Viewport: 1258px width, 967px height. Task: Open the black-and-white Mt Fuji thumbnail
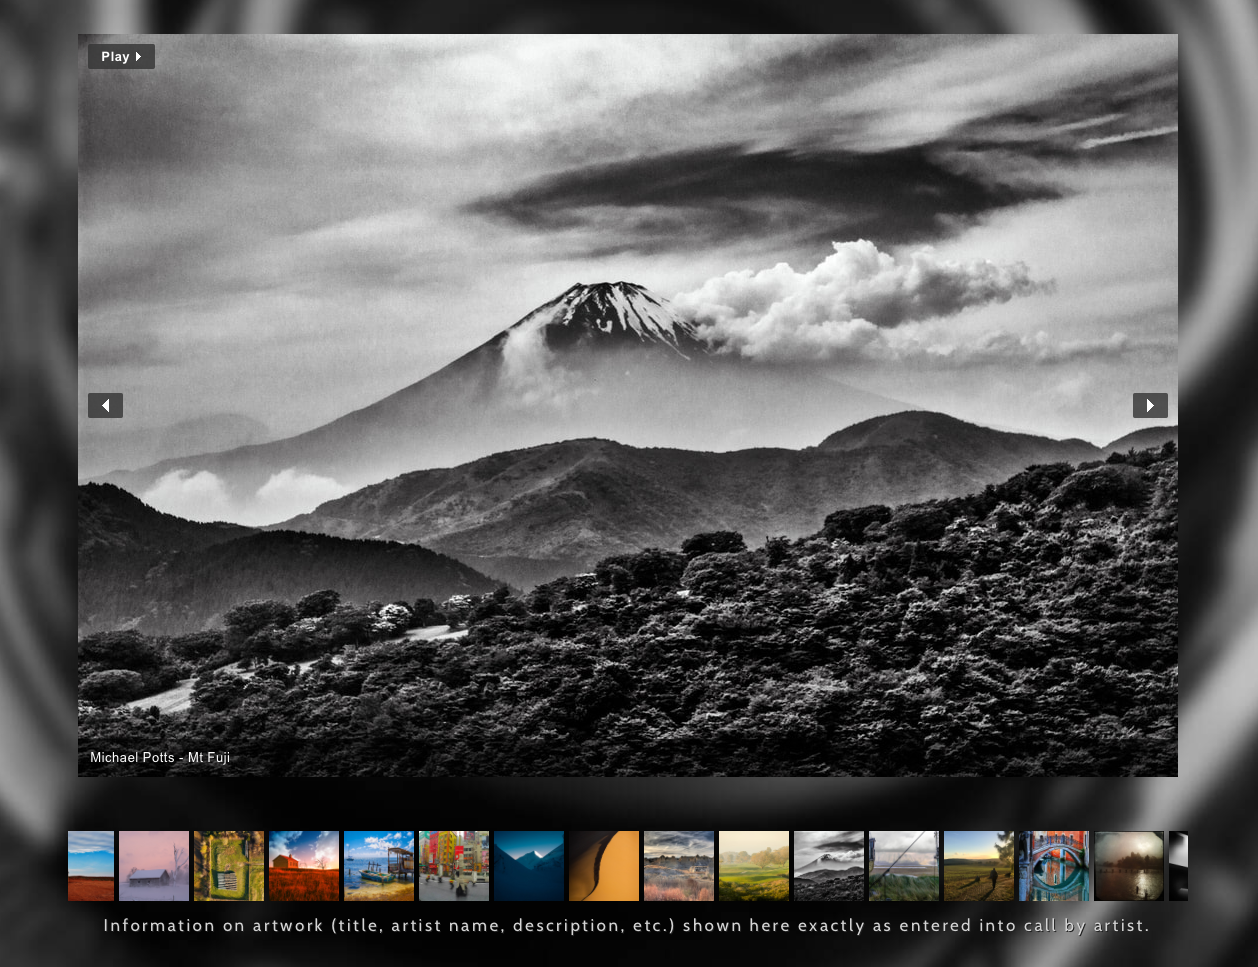(x=828, y=865)
